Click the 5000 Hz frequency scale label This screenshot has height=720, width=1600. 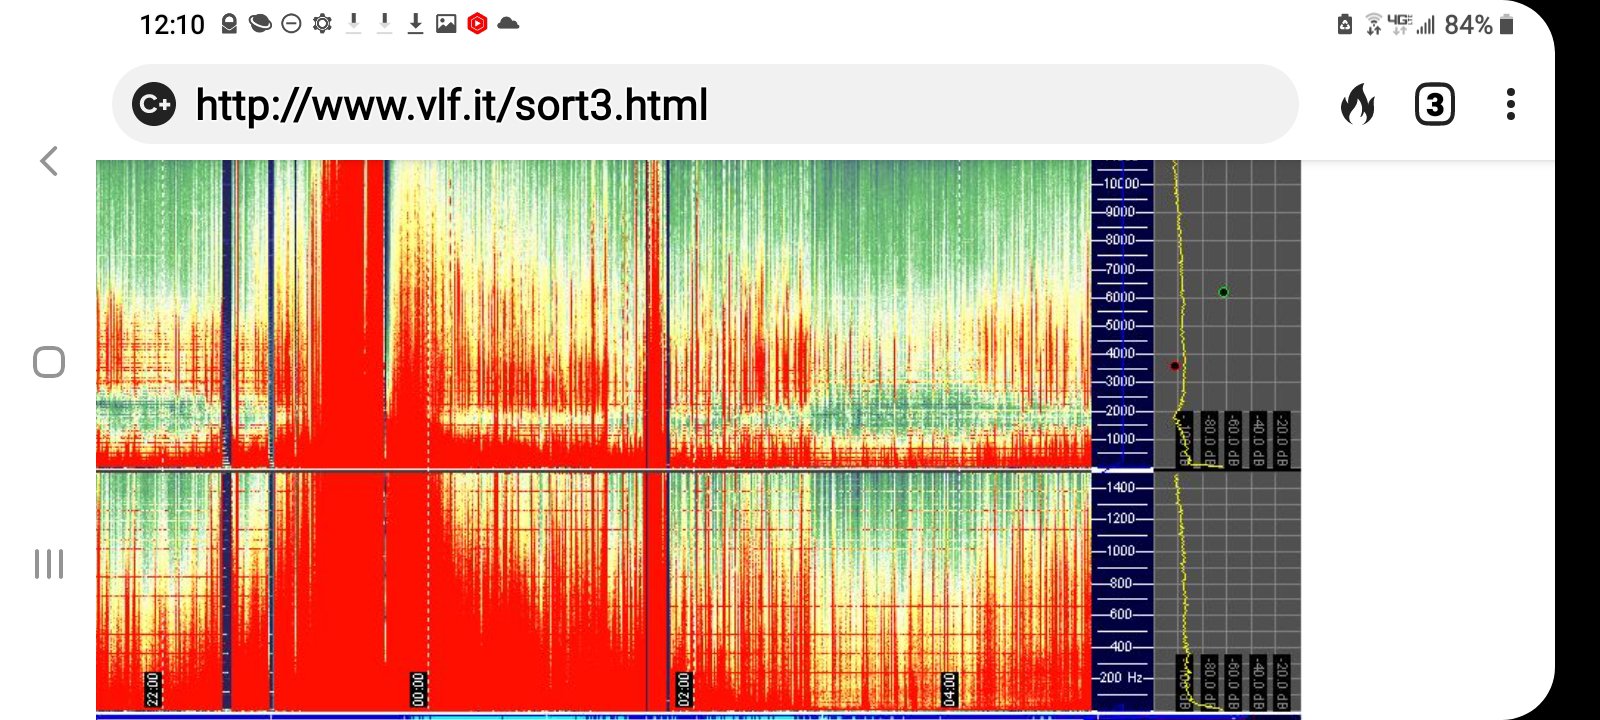point(1120,325)
